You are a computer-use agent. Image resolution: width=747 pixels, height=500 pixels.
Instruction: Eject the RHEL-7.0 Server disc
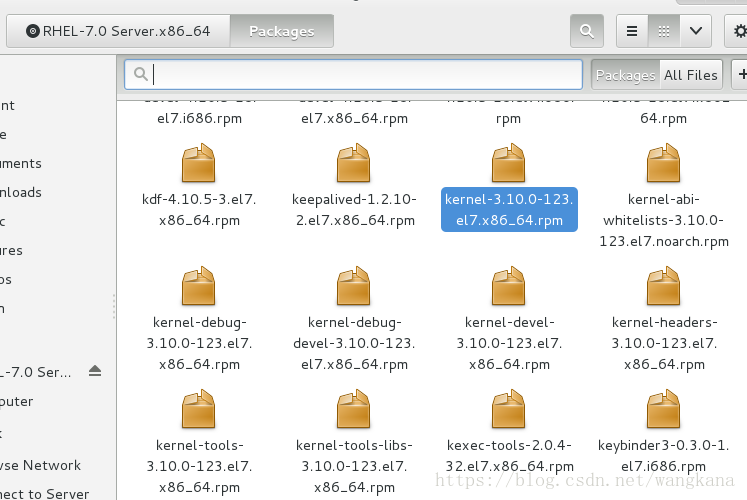coord(95,371)
